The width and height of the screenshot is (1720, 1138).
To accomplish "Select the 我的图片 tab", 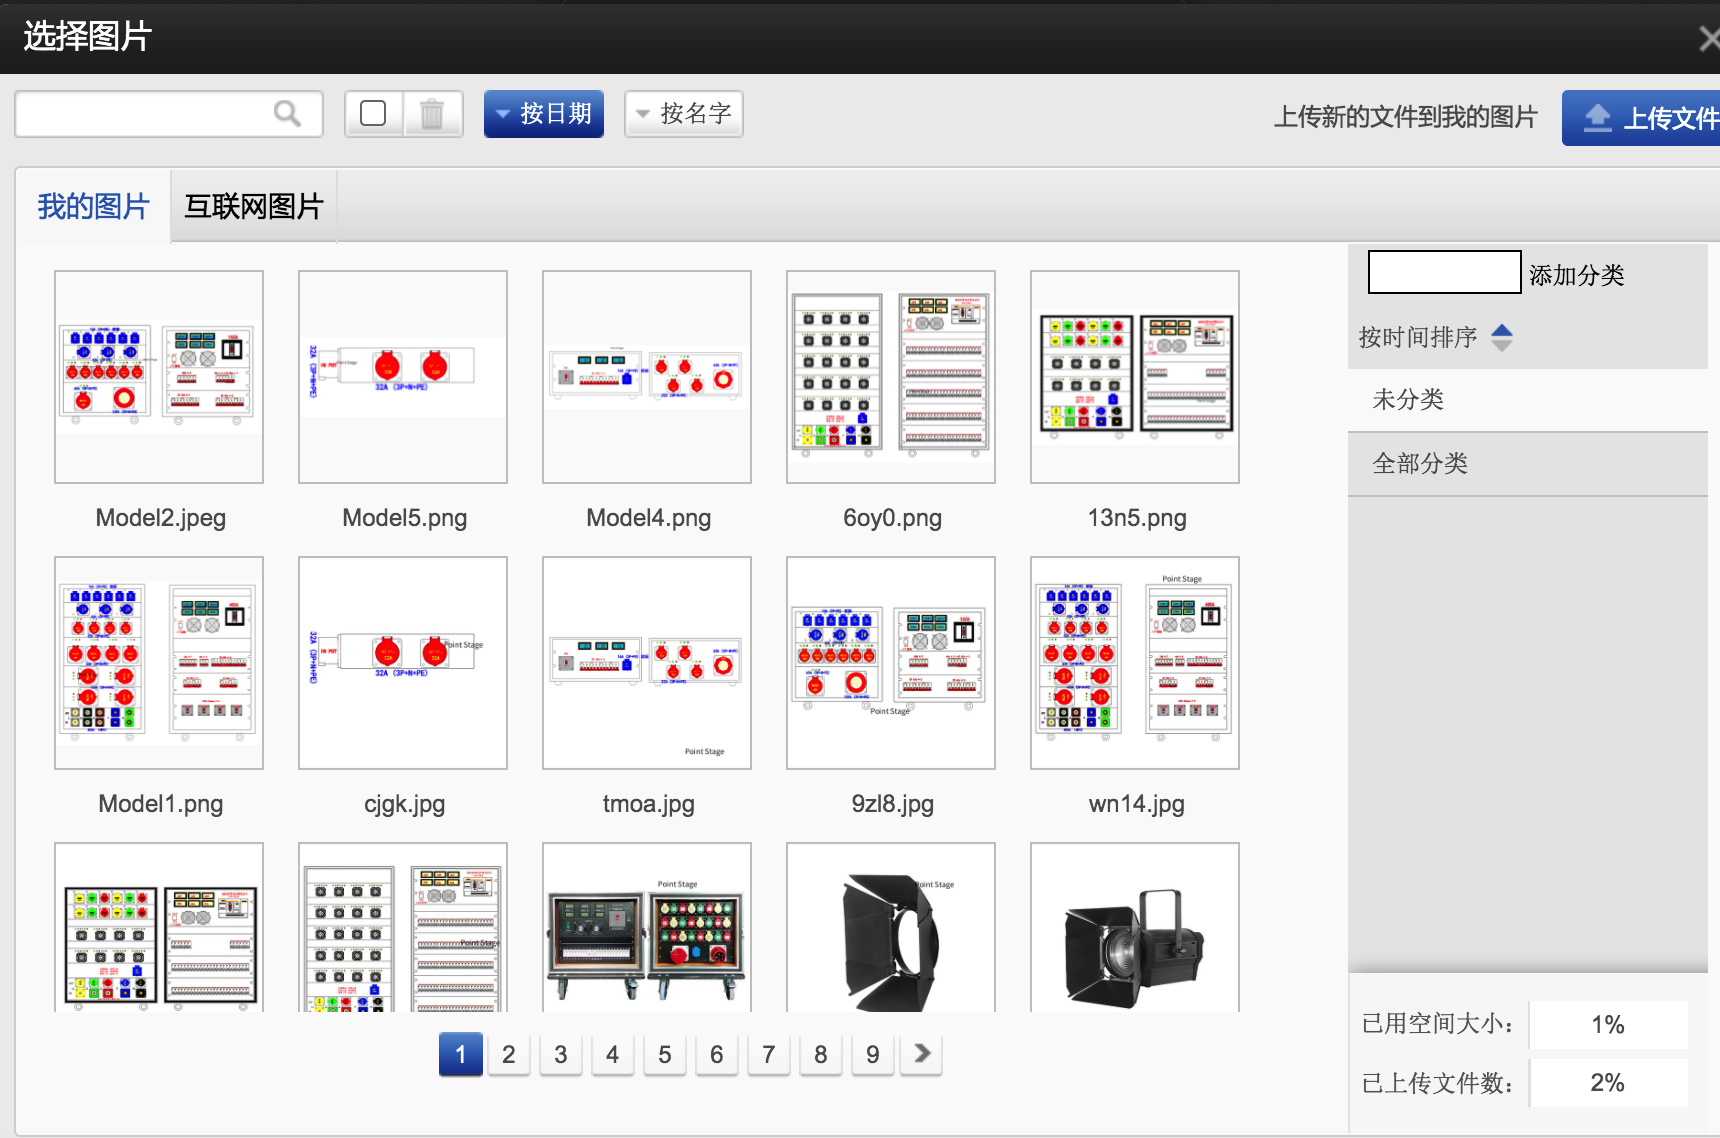I will [x=93, y=206].
